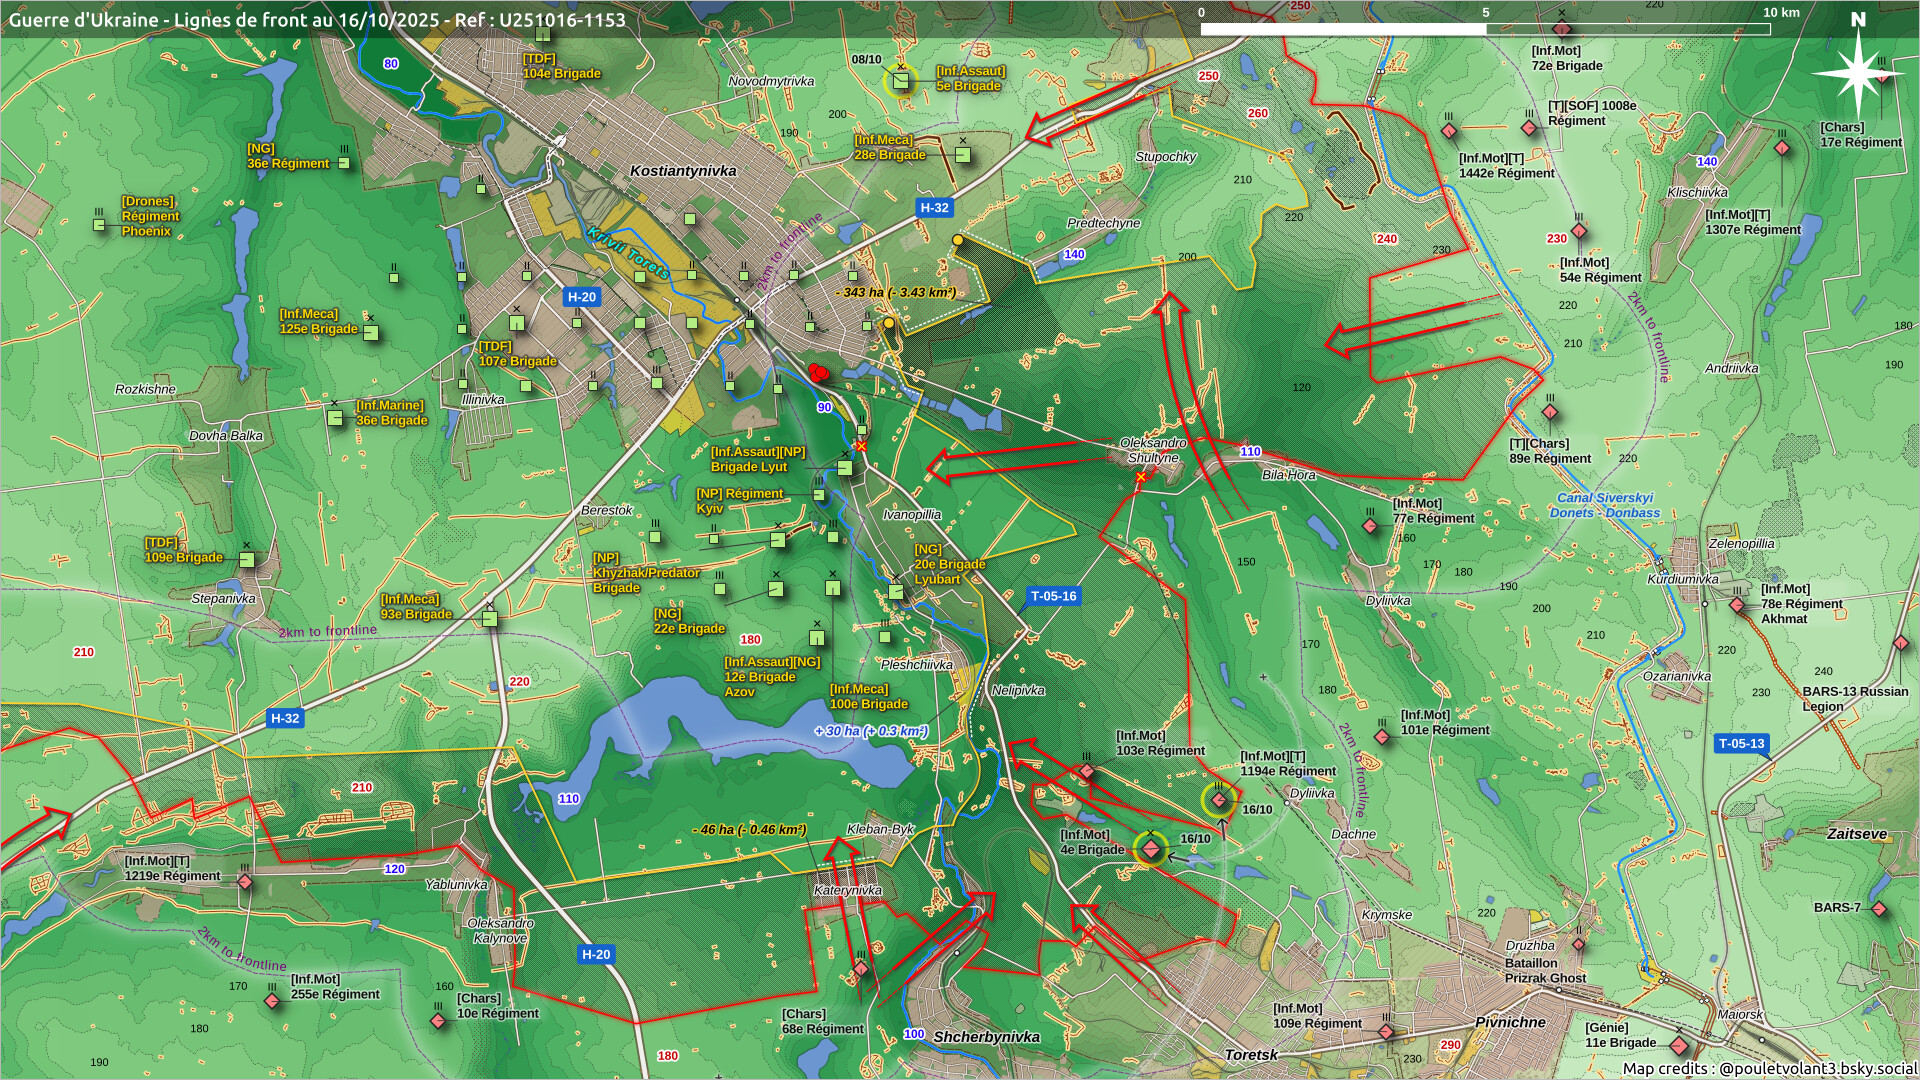Click the map title reference U251016-1153
This screenshot has height=1080, width=1920.
(562, 19)
